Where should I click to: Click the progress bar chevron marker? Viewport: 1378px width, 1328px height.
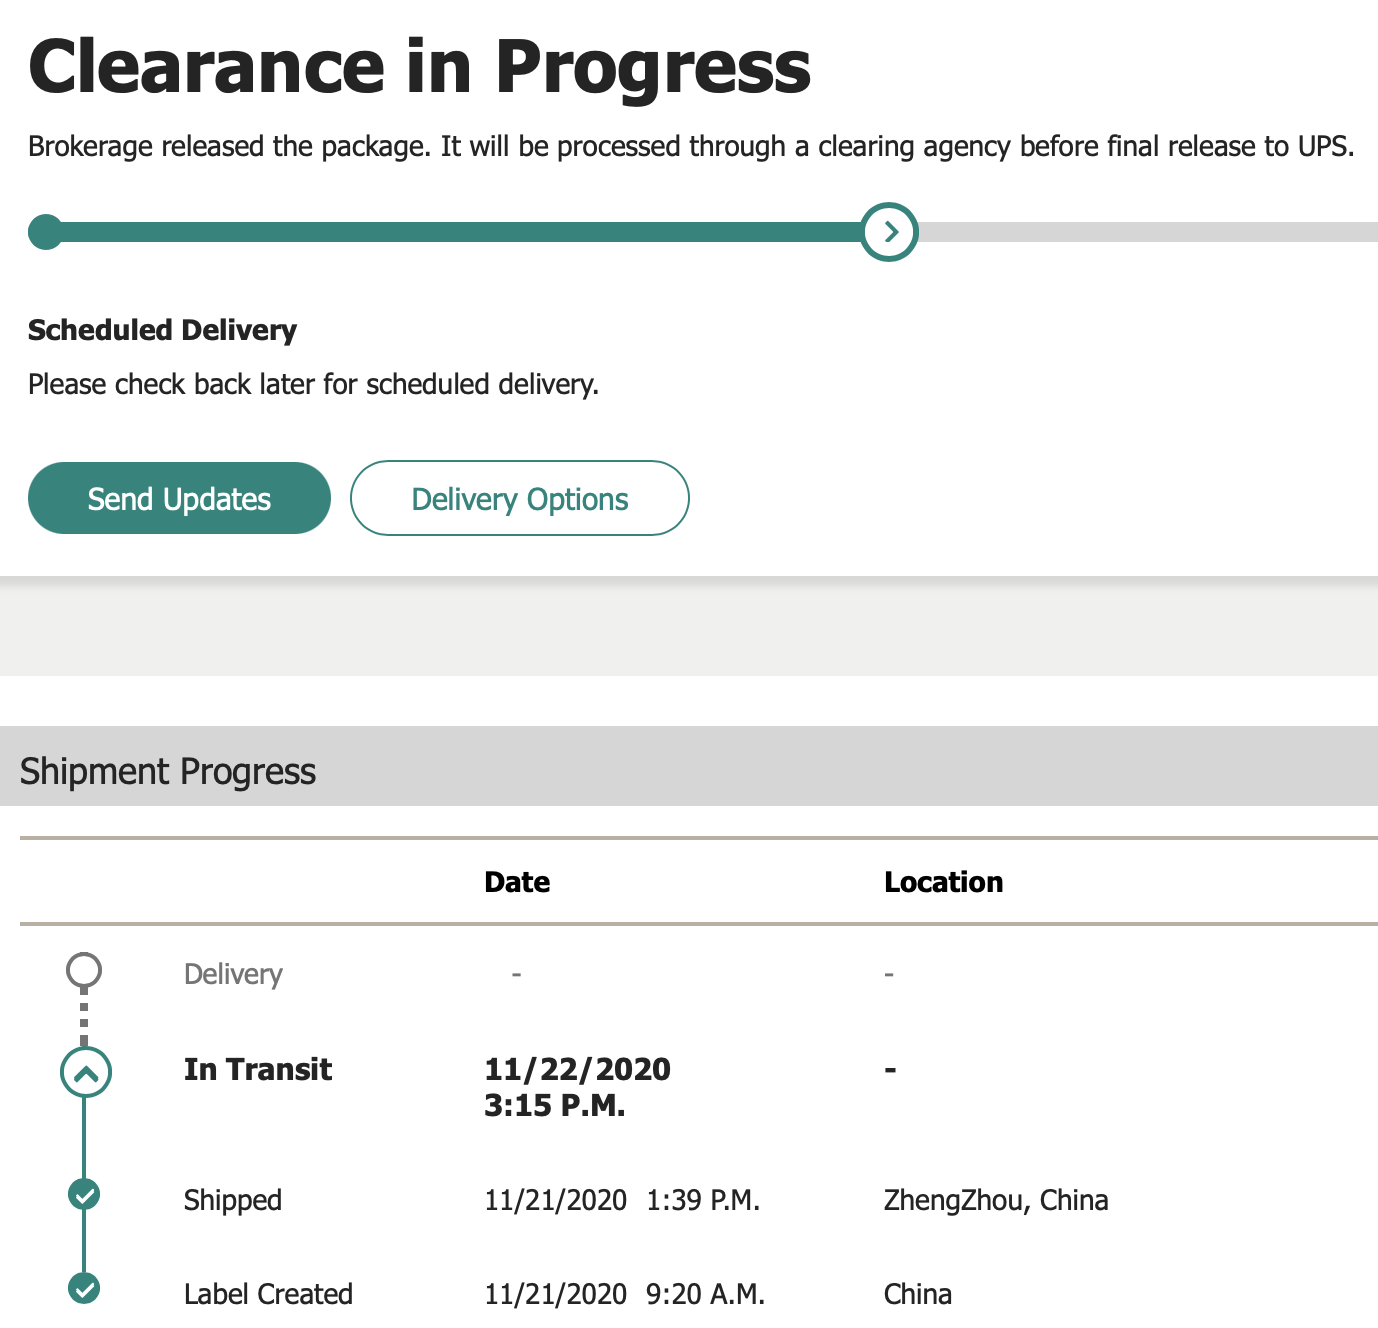[889, 232]
